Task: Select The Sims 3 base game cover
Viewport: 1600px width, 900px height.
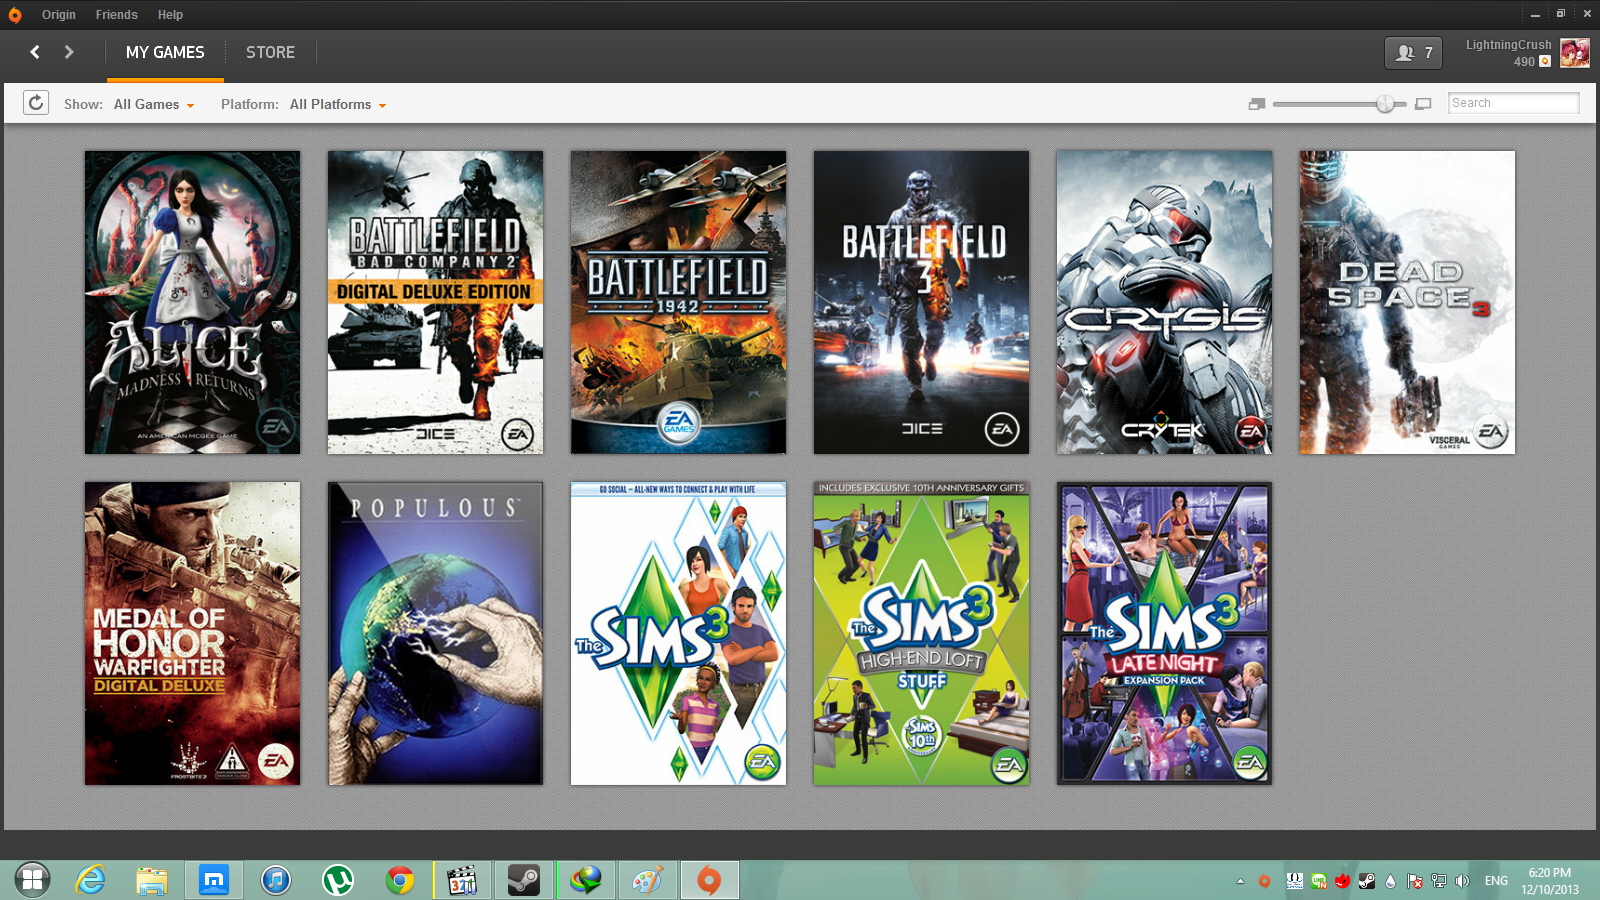Action: click(x=678, y=633)
